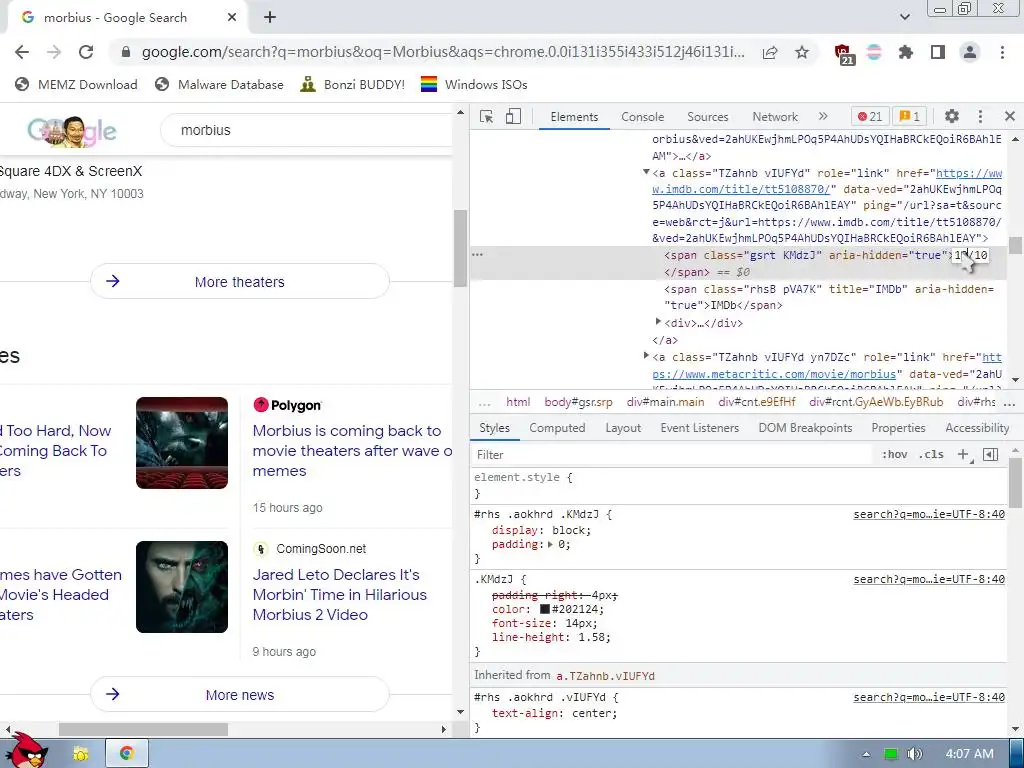Click the 1 issue warning badge
1024x768 pixels.
click(x=910, y=116)
